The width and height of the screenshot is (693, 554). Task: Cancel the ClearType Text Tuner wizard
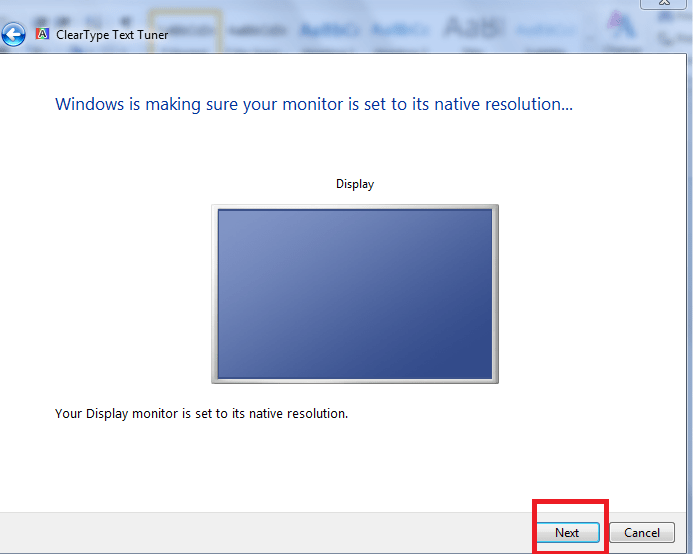point(642,532)
